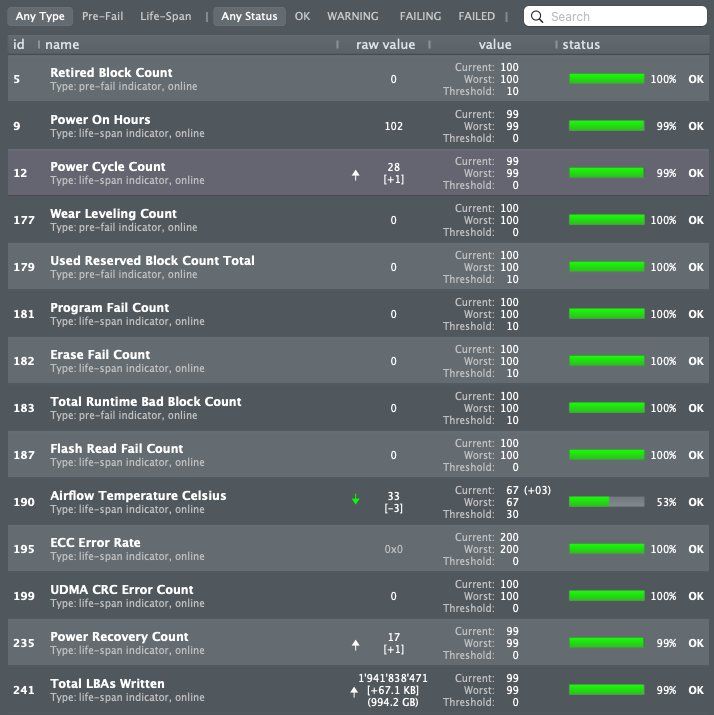Click the up arrow beside Total LBAs Written
Image resolution: width=714 pixels, height=715 pixels.
353,690
